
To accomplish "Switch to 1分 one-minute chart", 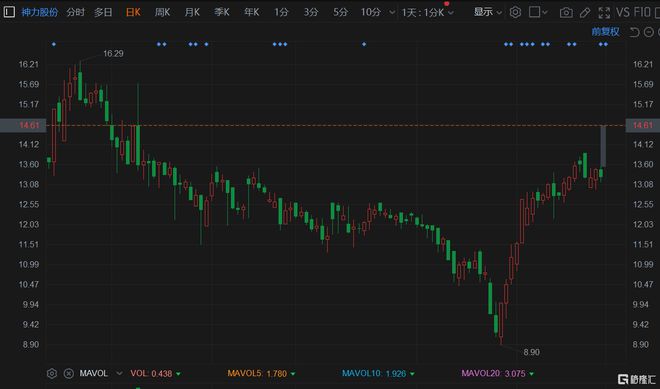I will pyautogui.click(x=282, y=12).
